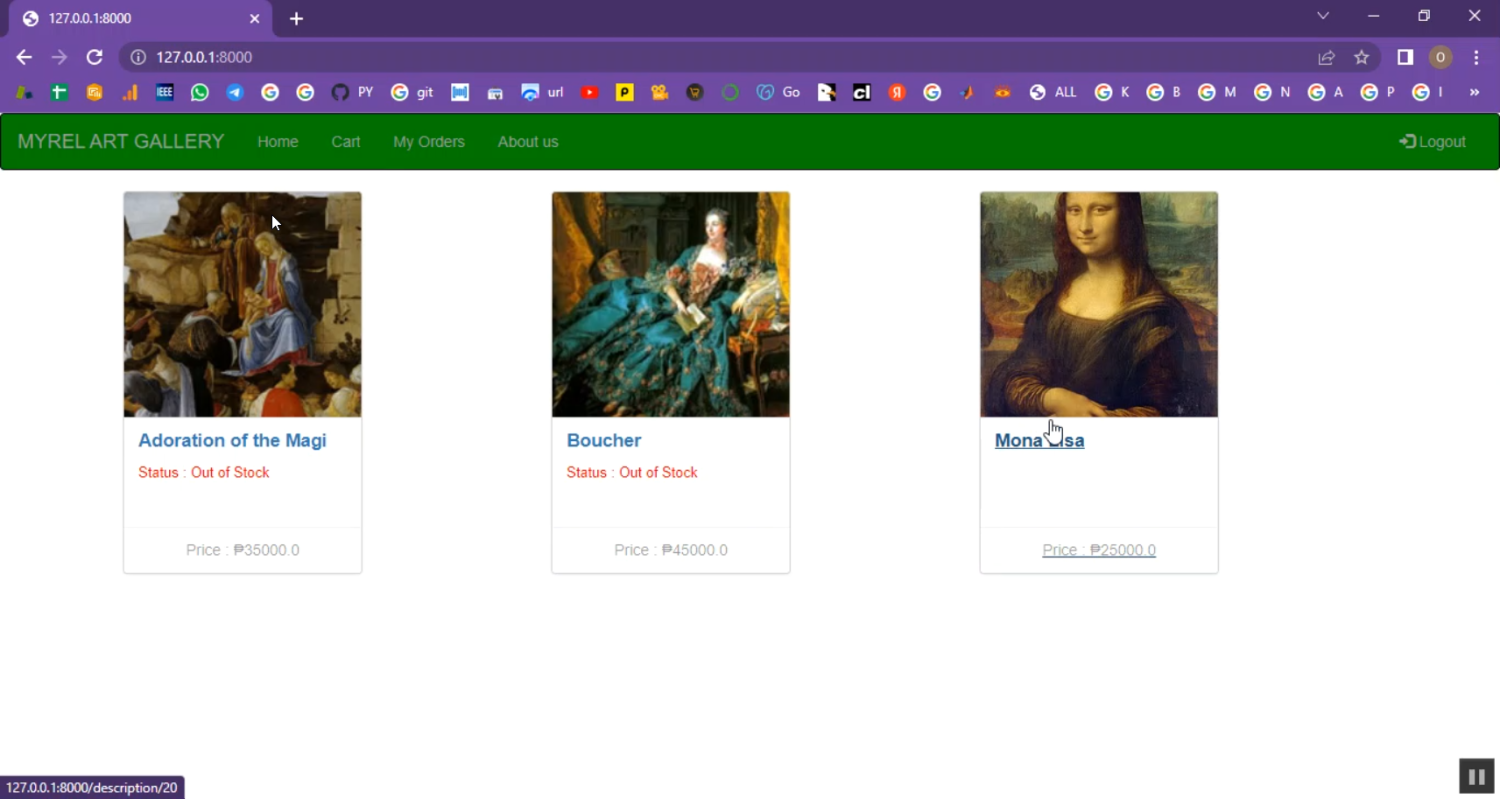Reload the current page

(94, 58)
